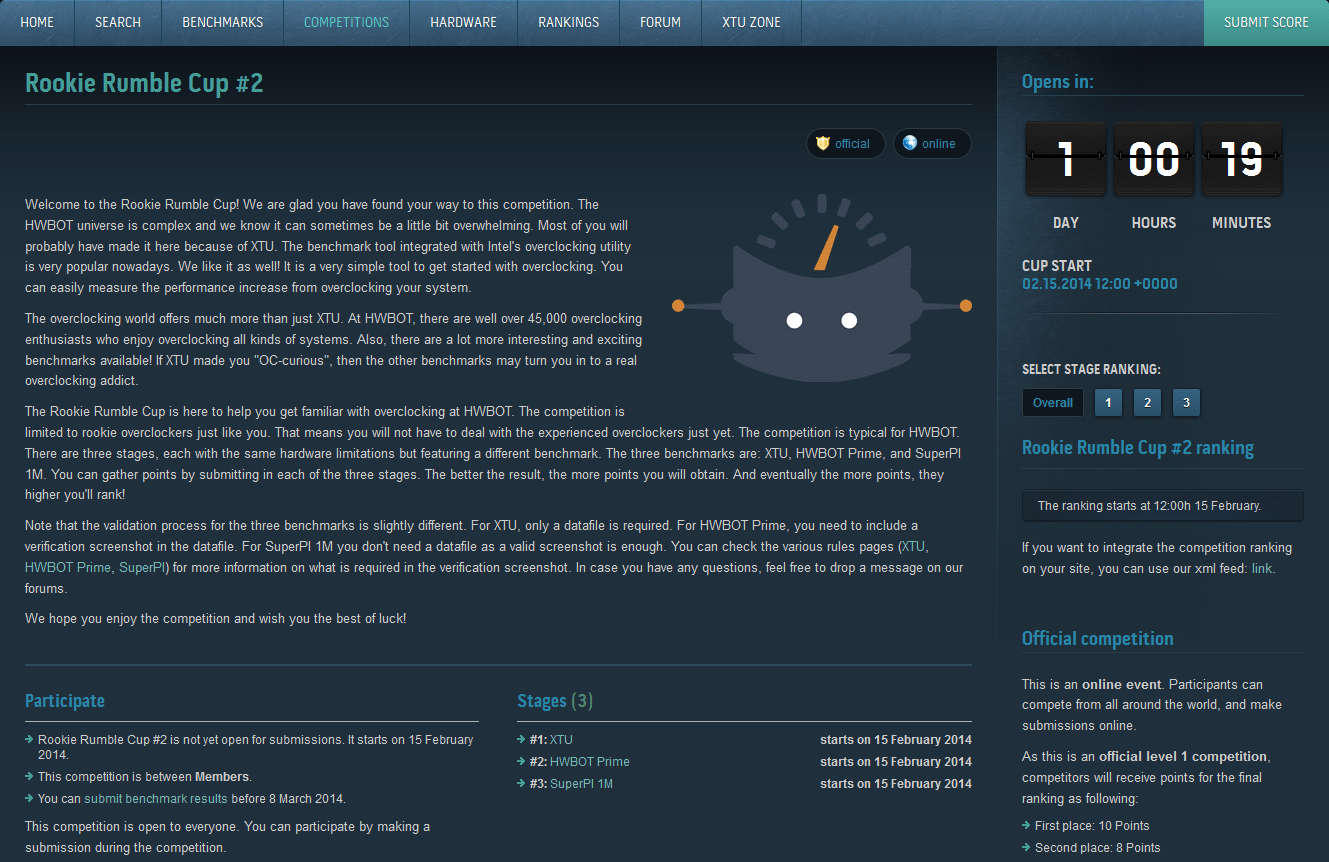Click the globe icon on the online badge

910,143
